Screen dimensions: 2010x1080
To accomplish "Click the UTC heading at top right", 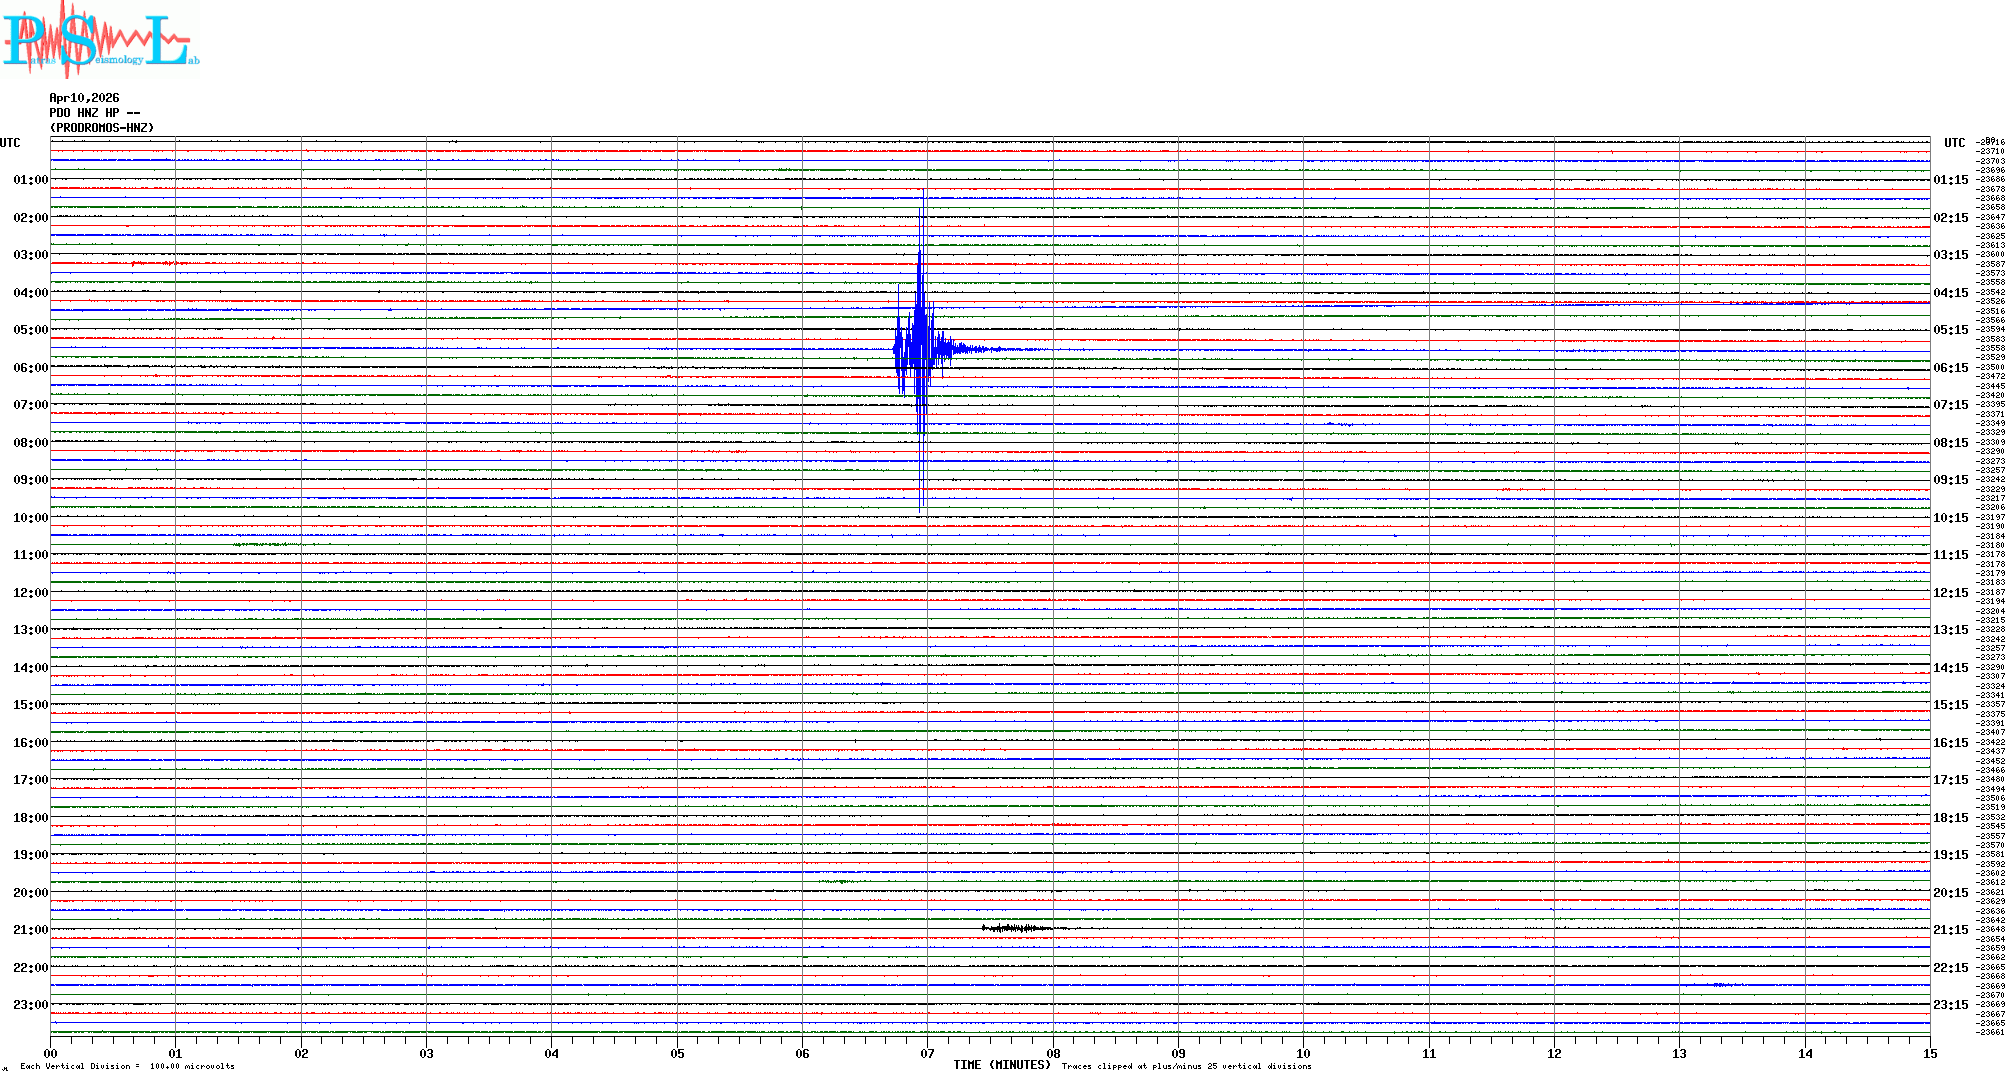I will (1954, 143).
